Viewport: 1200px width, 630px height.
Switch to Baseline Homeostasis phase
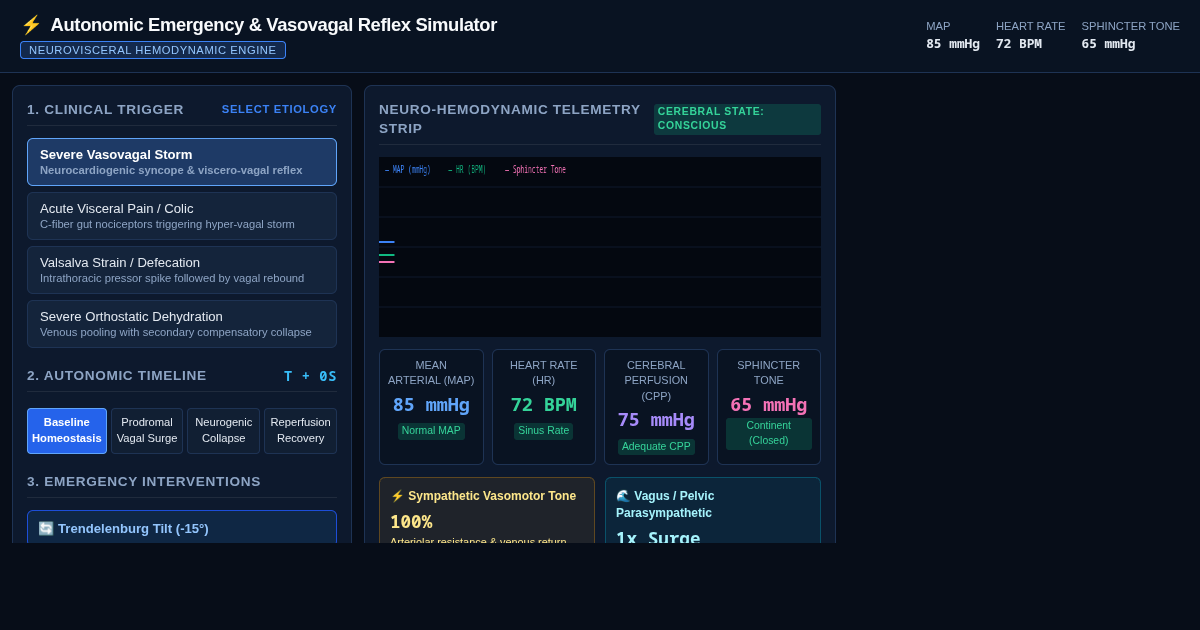pyautogui.click(x=67, y=431)
